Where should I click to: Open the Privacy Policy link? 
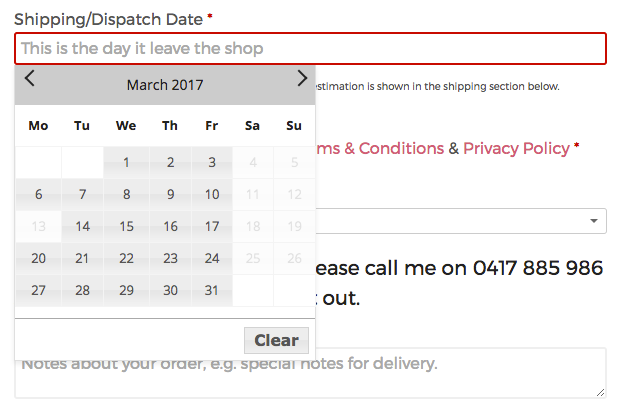[x=516, y=148]
